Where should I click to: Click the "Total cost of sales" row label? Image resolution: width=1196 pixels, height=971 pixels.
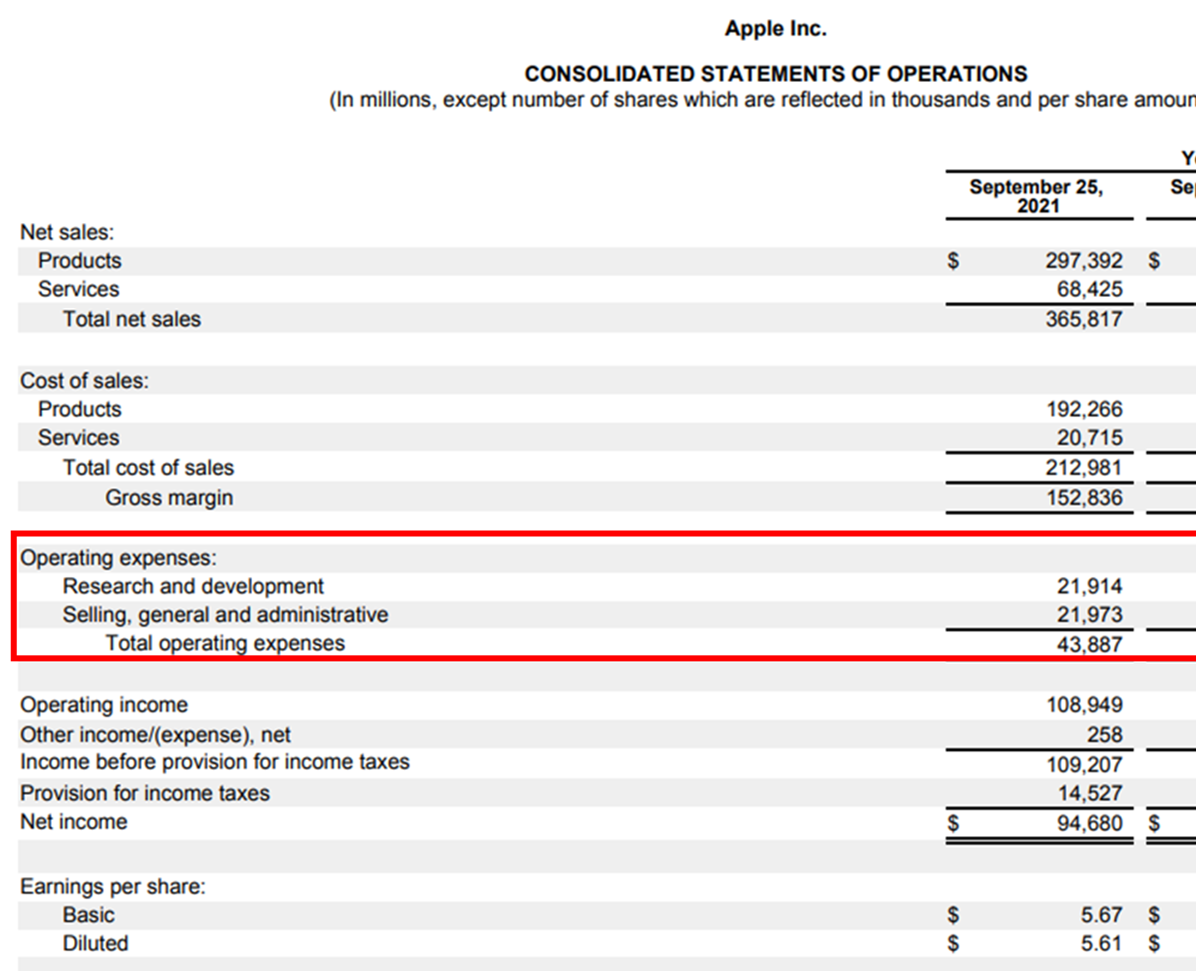click(x=149, y=468)
